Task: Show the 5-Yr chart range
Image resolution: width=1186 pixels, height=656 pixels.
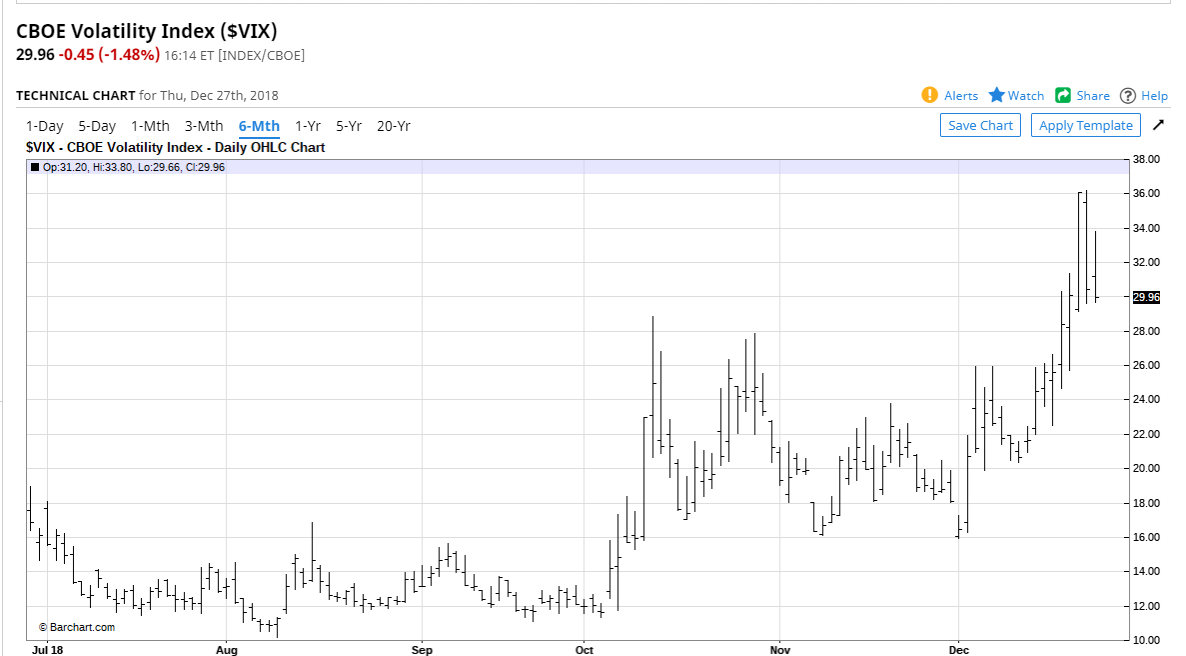Action: pos(349,126)
